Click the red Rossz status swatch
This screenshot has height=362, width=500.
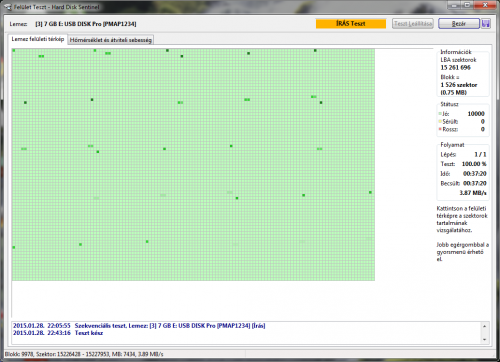(x=440, y=129)
